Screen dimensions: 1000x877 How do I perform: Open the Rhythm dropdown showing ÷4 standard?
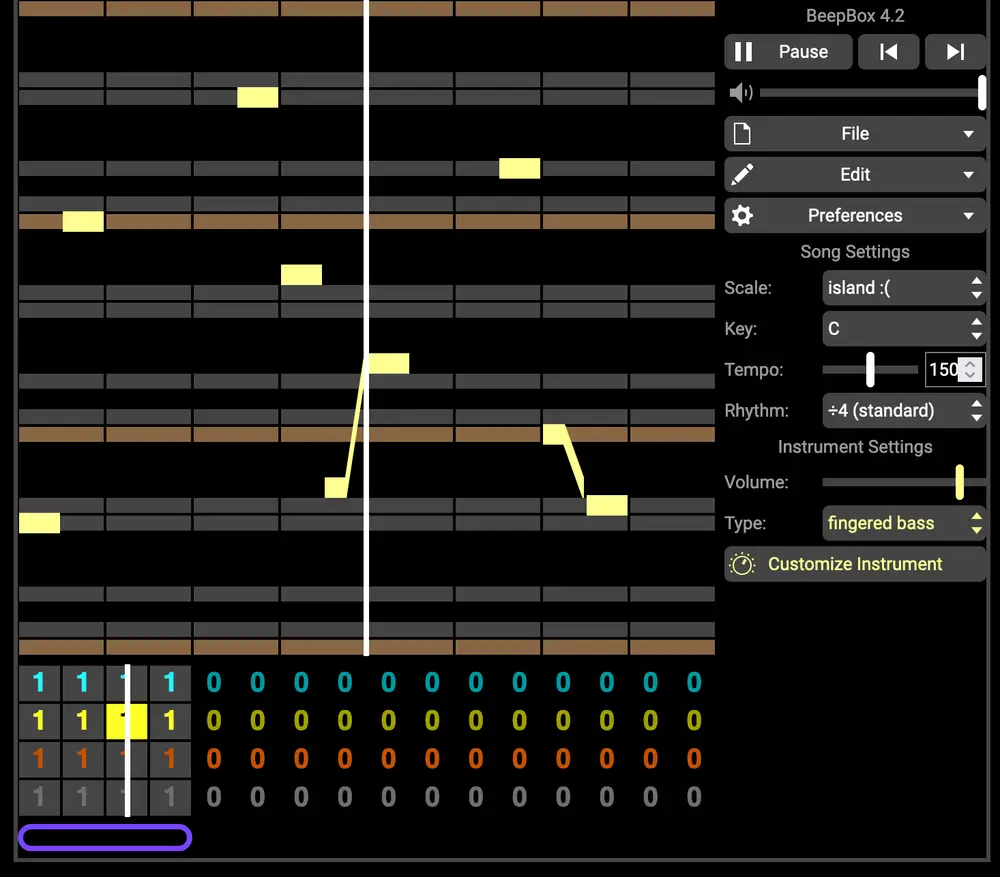pyautogui.click(x=902, y=410)
